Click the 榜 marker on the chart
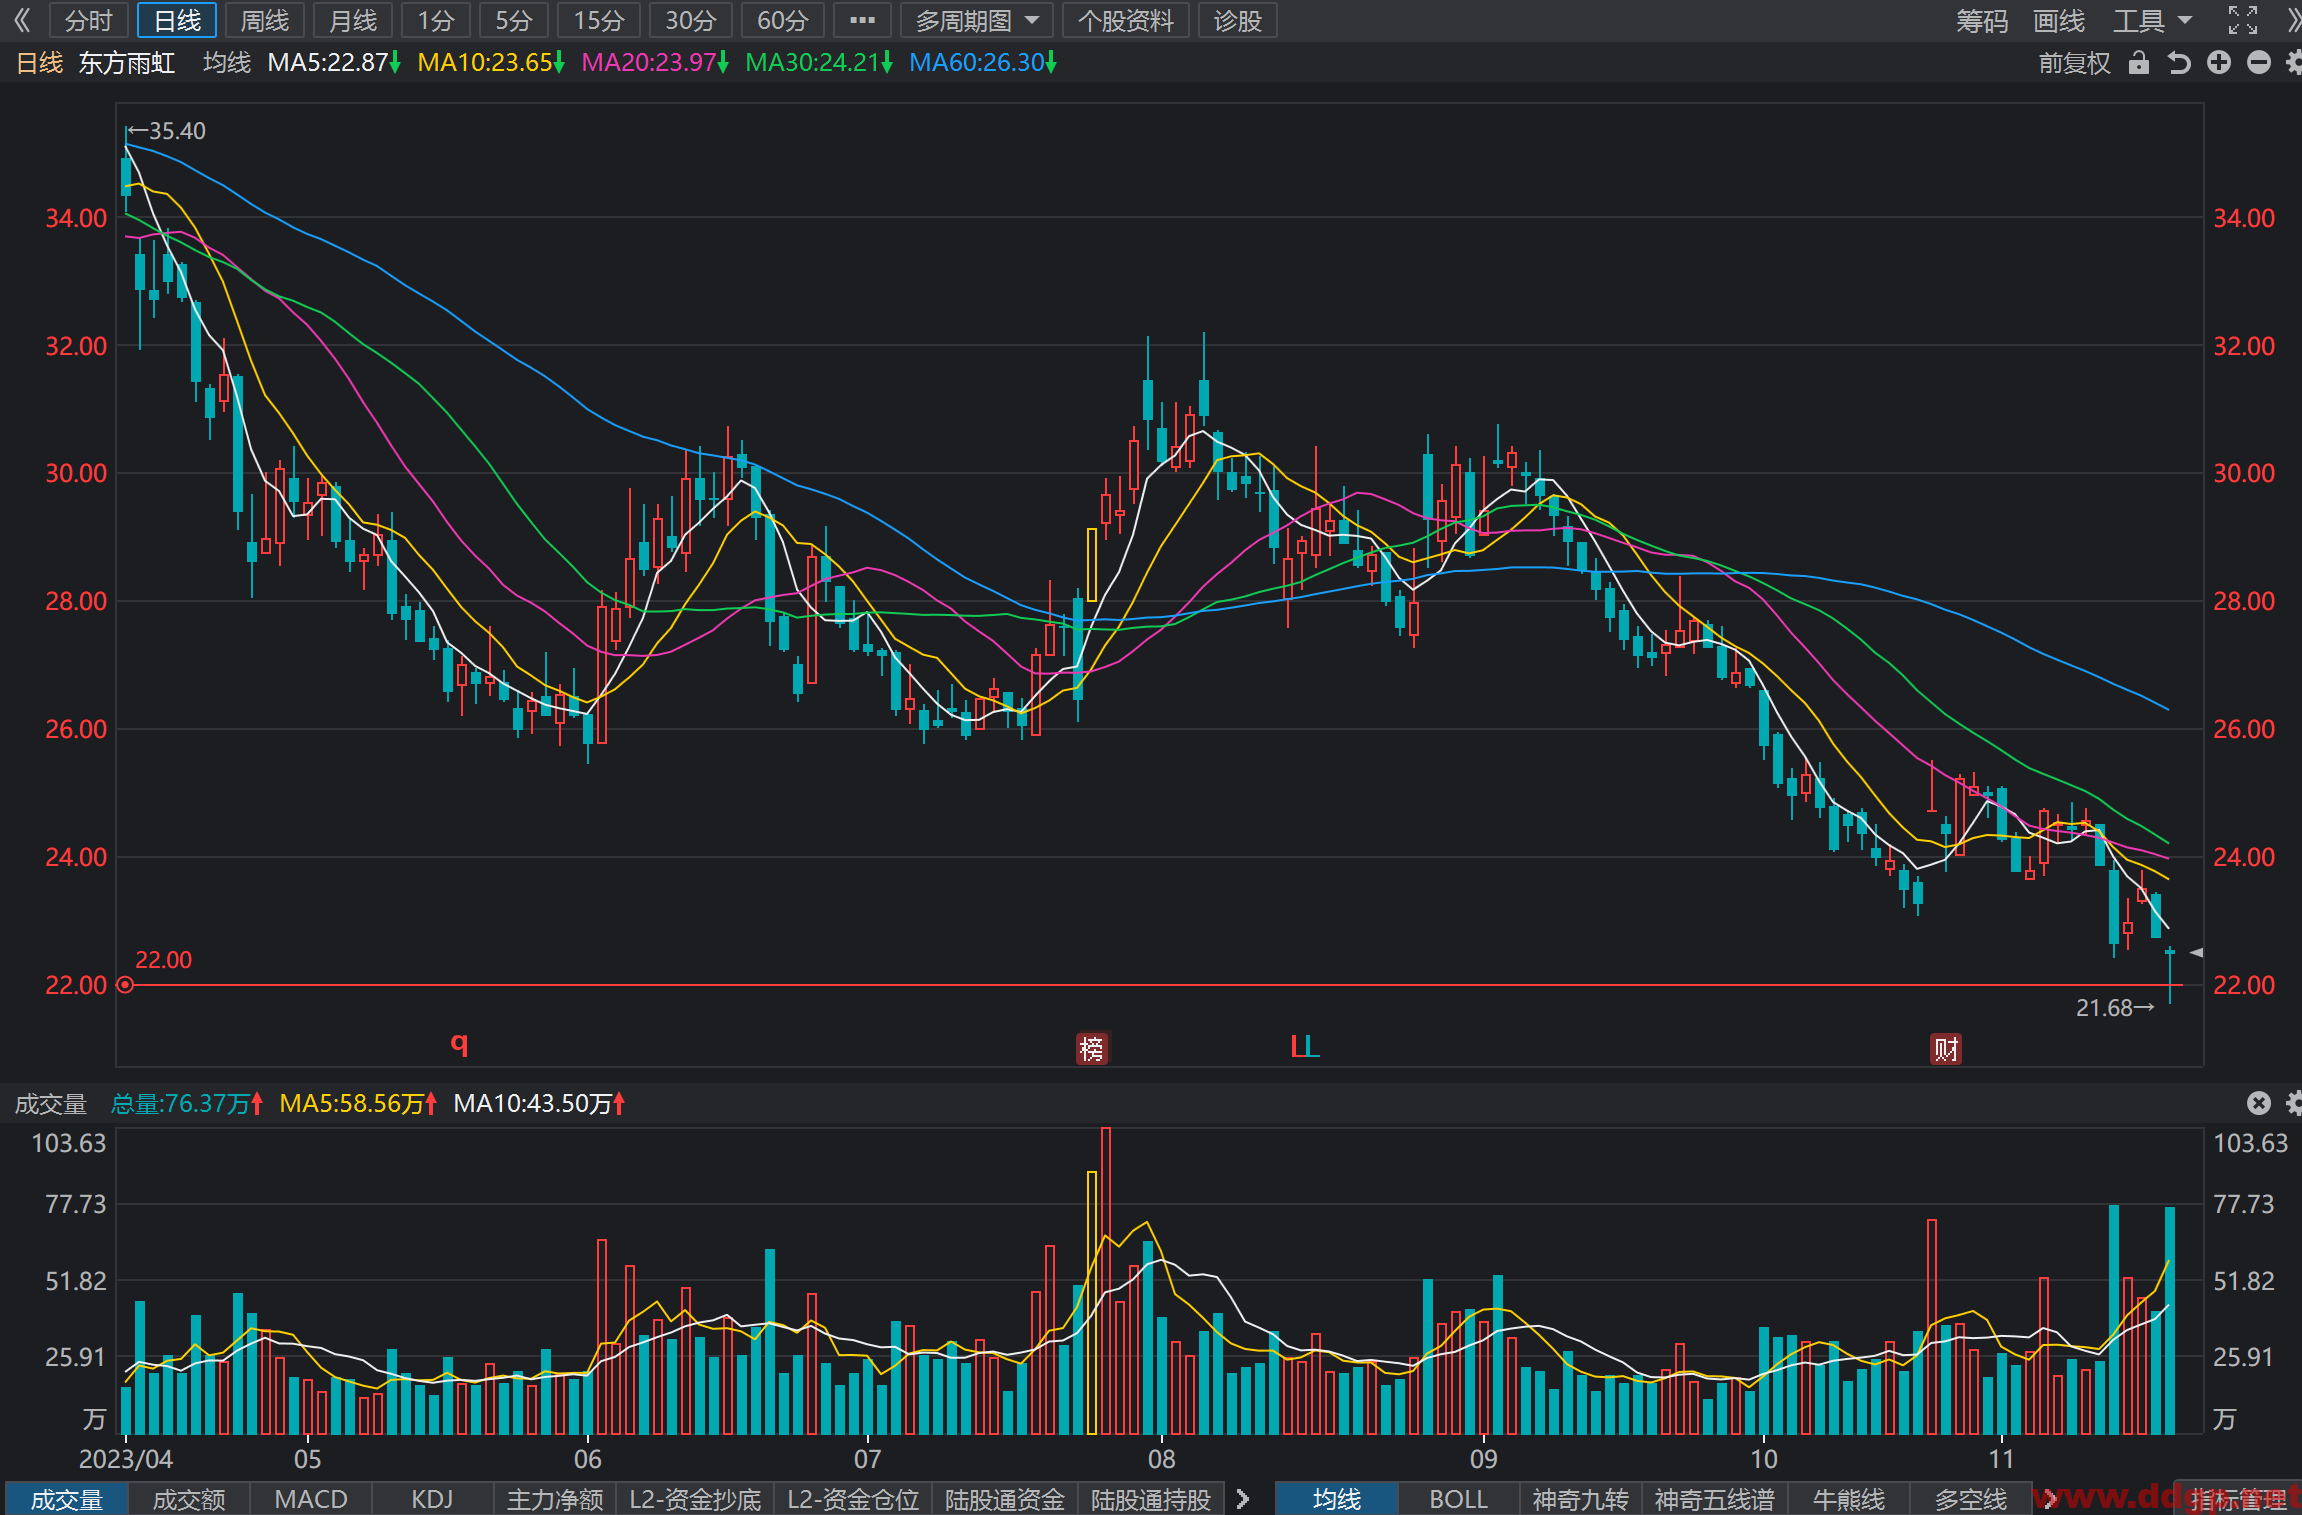The image size is (2302, 1515). click(1092, 1049)
